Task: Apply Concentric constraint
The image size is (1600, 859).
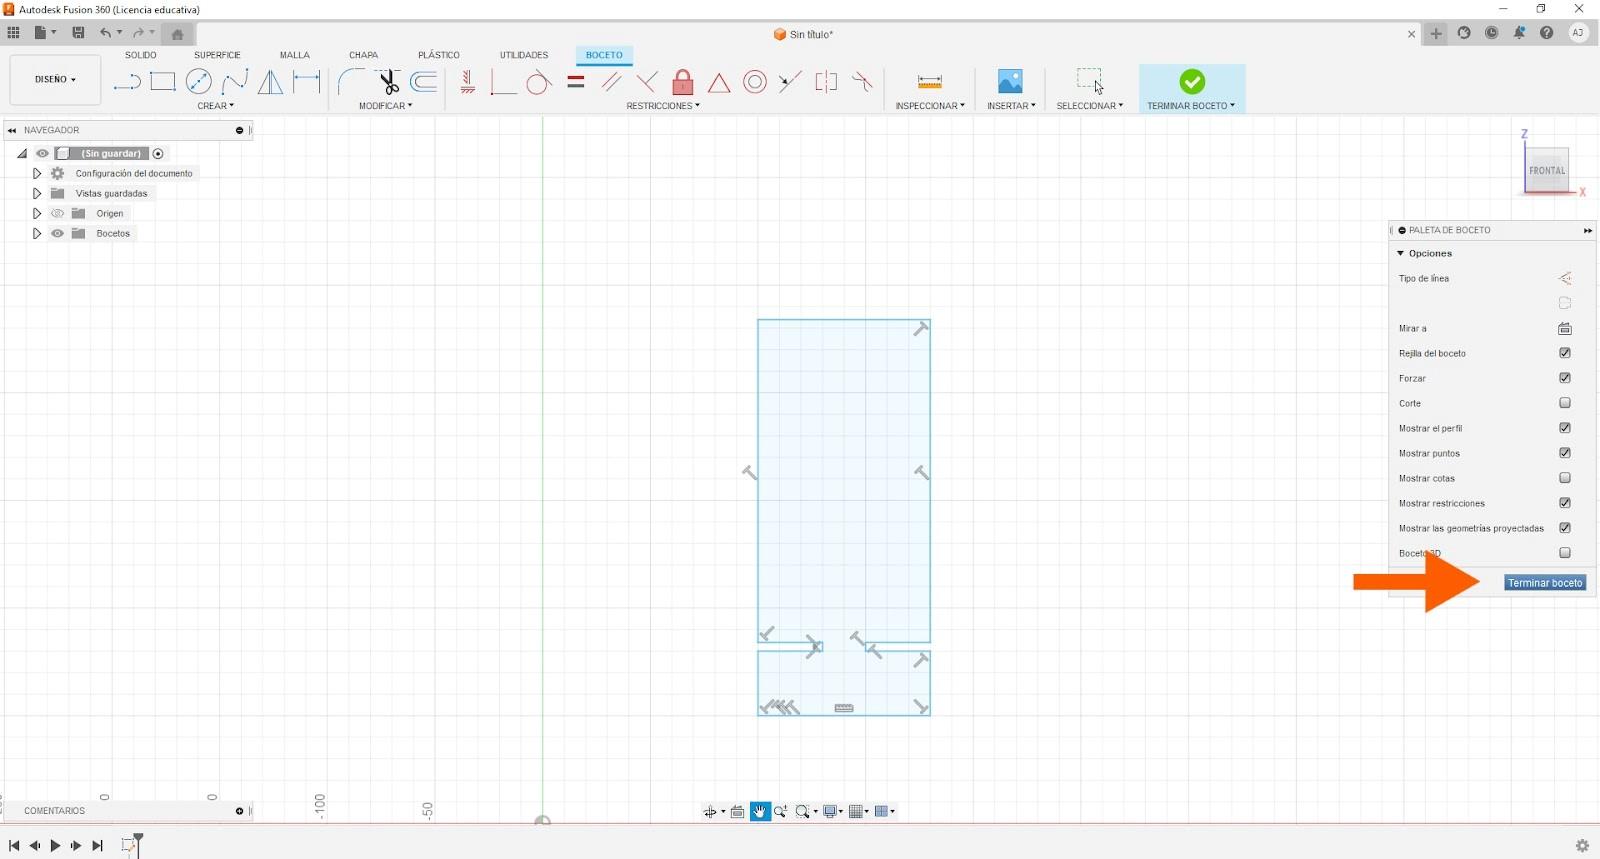Action: [755, 82]
